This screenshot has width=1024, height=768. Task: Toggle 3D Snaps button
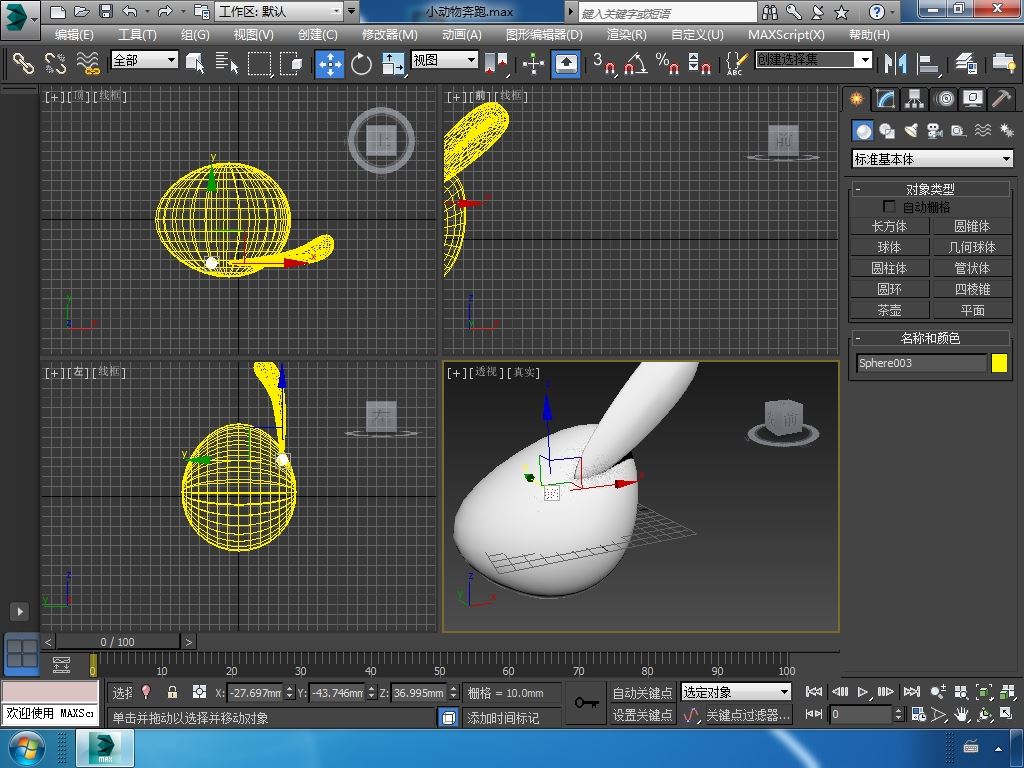point(604,63)
